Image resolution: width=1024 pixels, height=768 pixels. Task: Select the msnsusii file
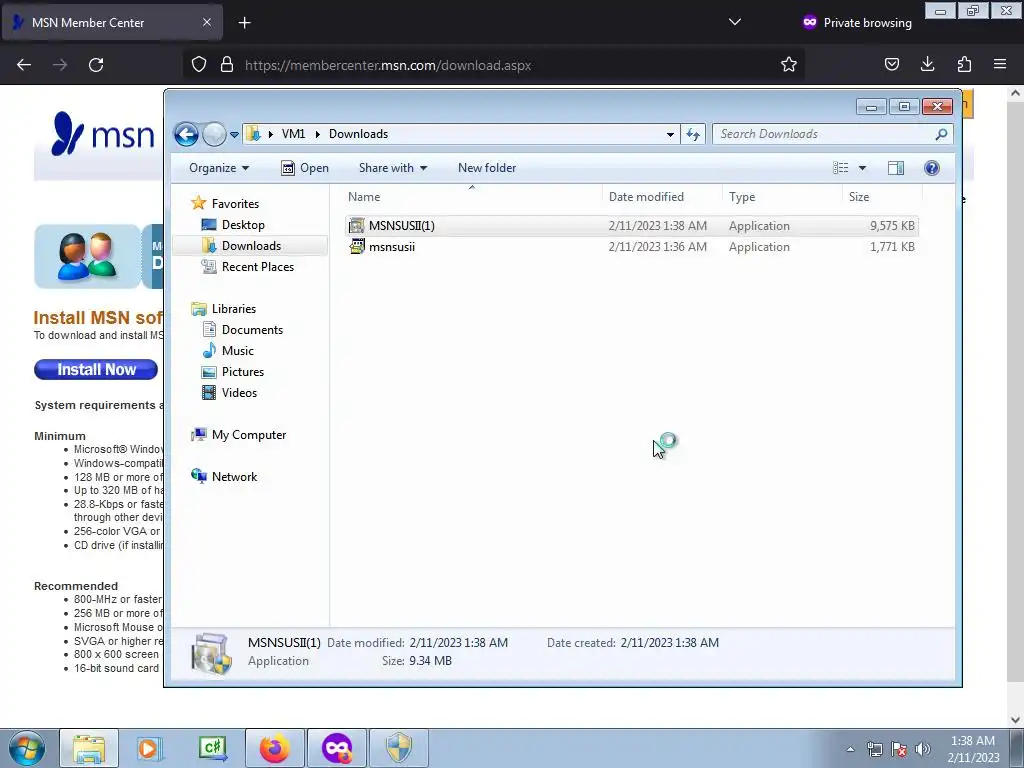coord(632,247)
